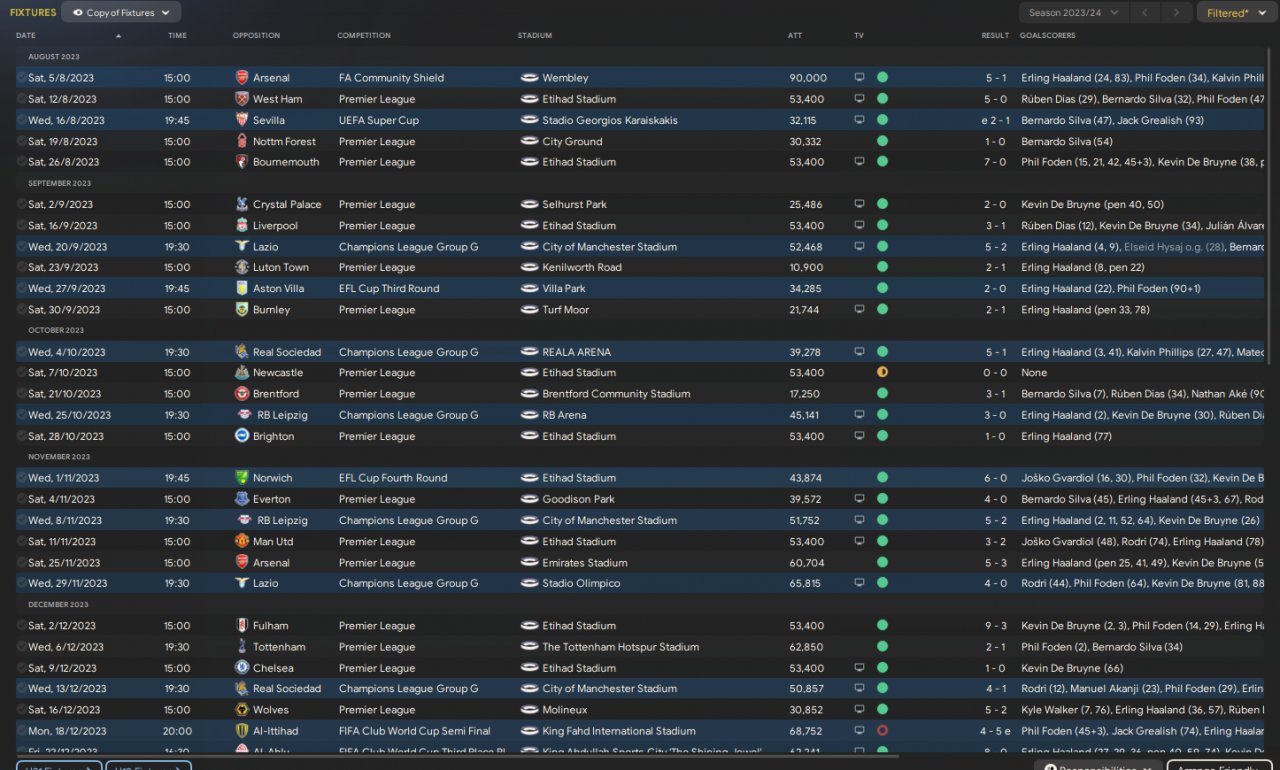This screenshot has height=770, width=1280.
Task: Toggle the tick circle beside Sat, 5/8/2023
Action: point(22,78)
